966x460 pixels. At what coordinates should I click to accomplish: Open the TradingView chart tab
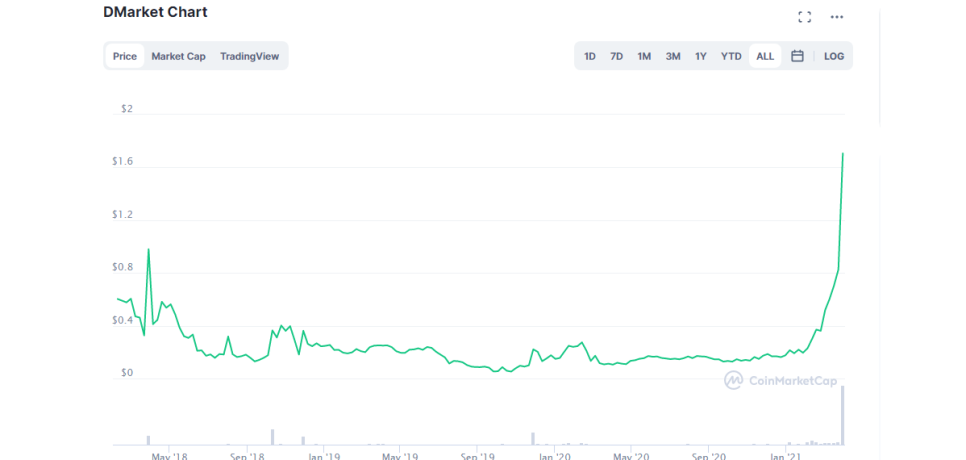(x=249, y=56)
